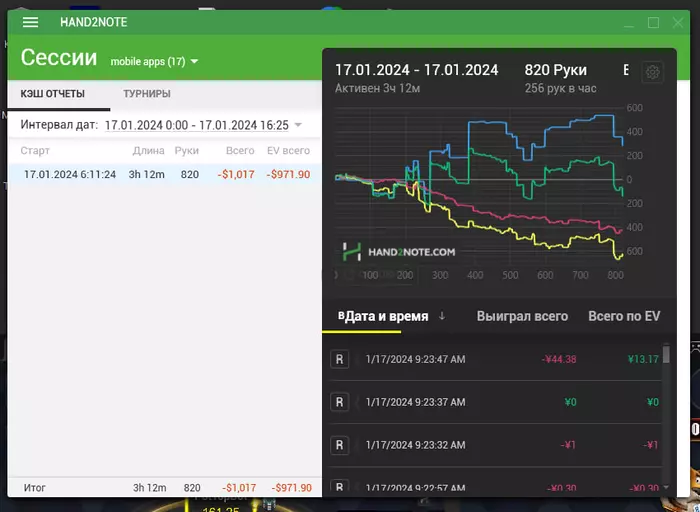Viewport: 700px width, 512px height.
Task: Click the -¥44.38 result value
Action: 558,359
